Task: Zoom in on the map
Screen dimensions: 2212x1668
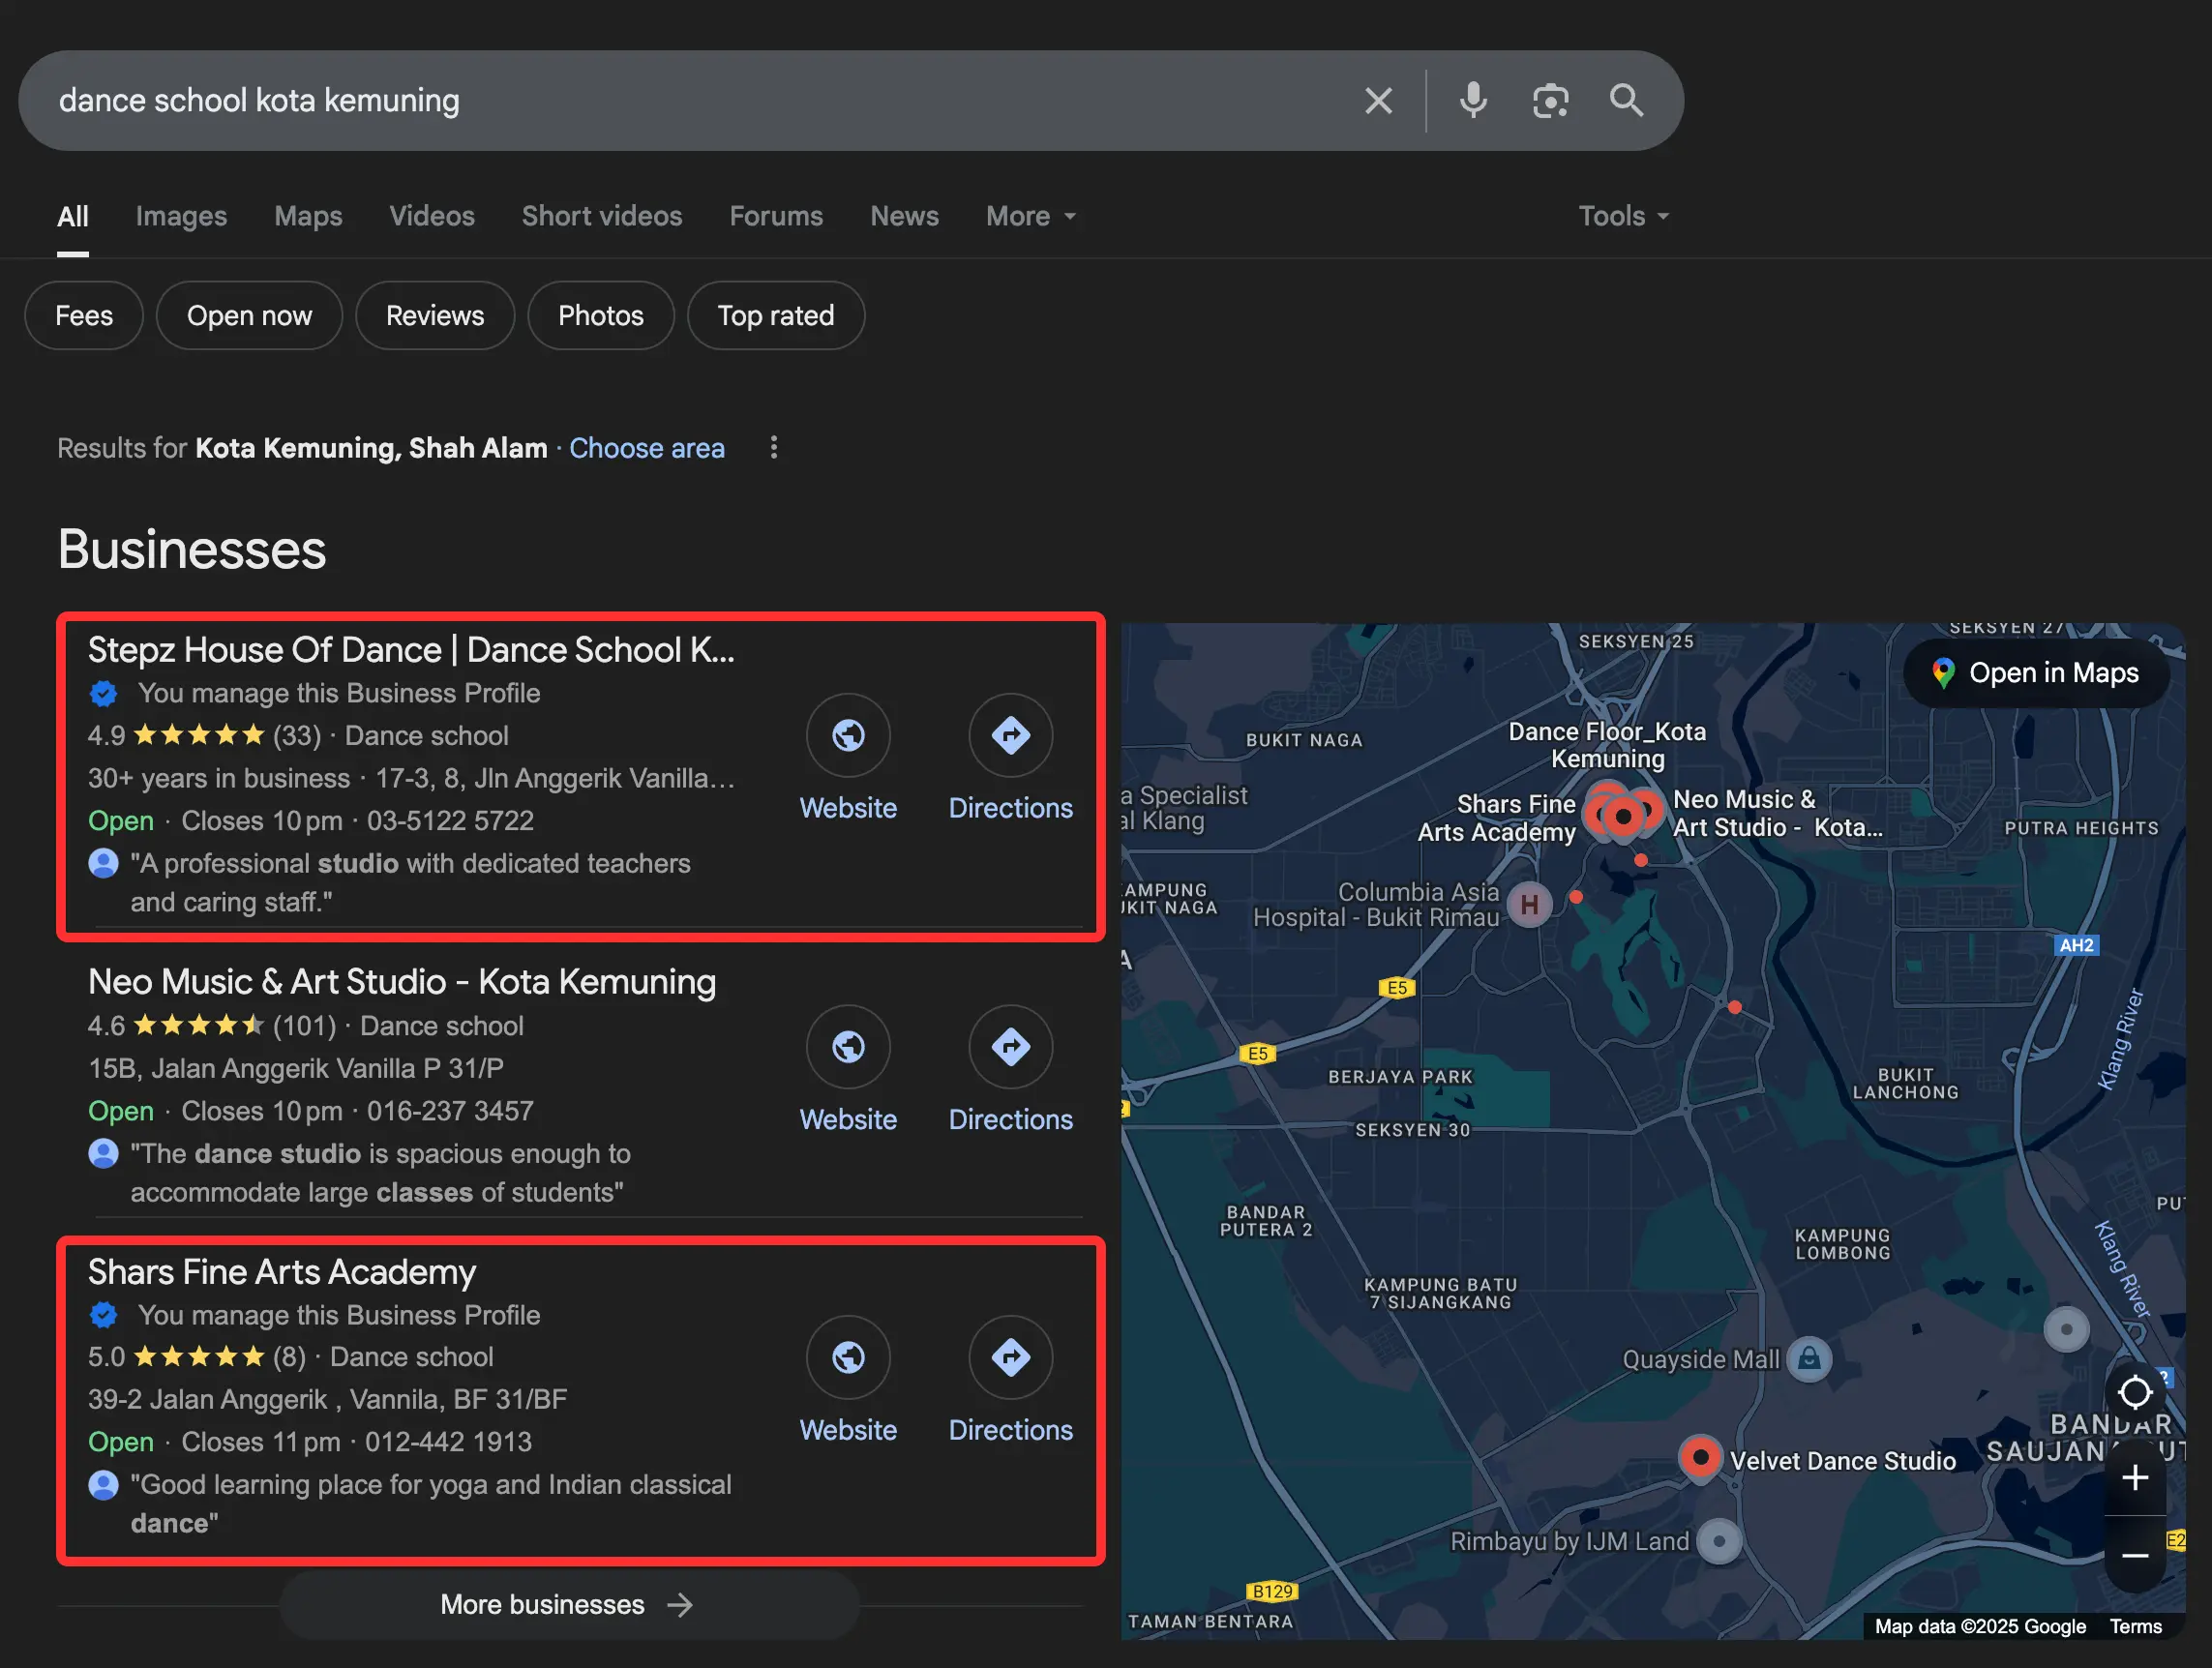Action: (x=2134, y=1477)
